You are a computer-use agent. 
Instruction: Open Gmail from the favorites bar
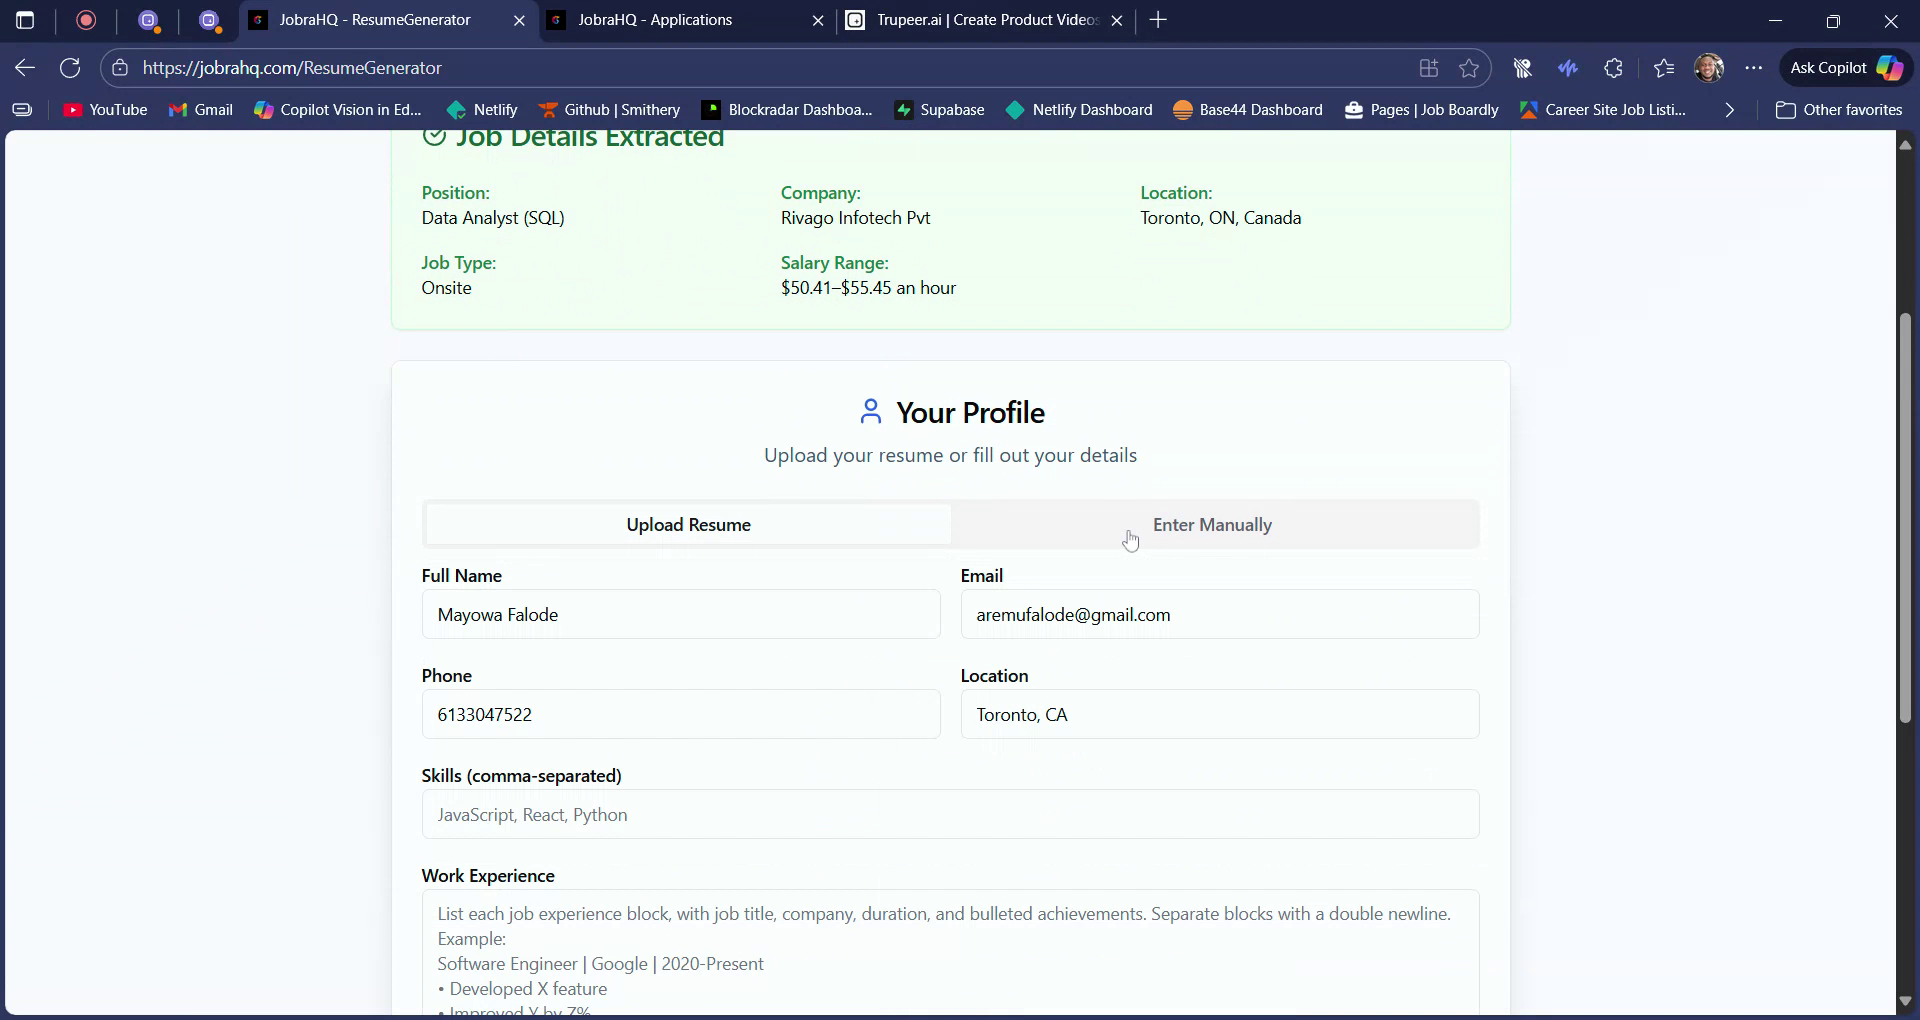[x=201, y=110]
